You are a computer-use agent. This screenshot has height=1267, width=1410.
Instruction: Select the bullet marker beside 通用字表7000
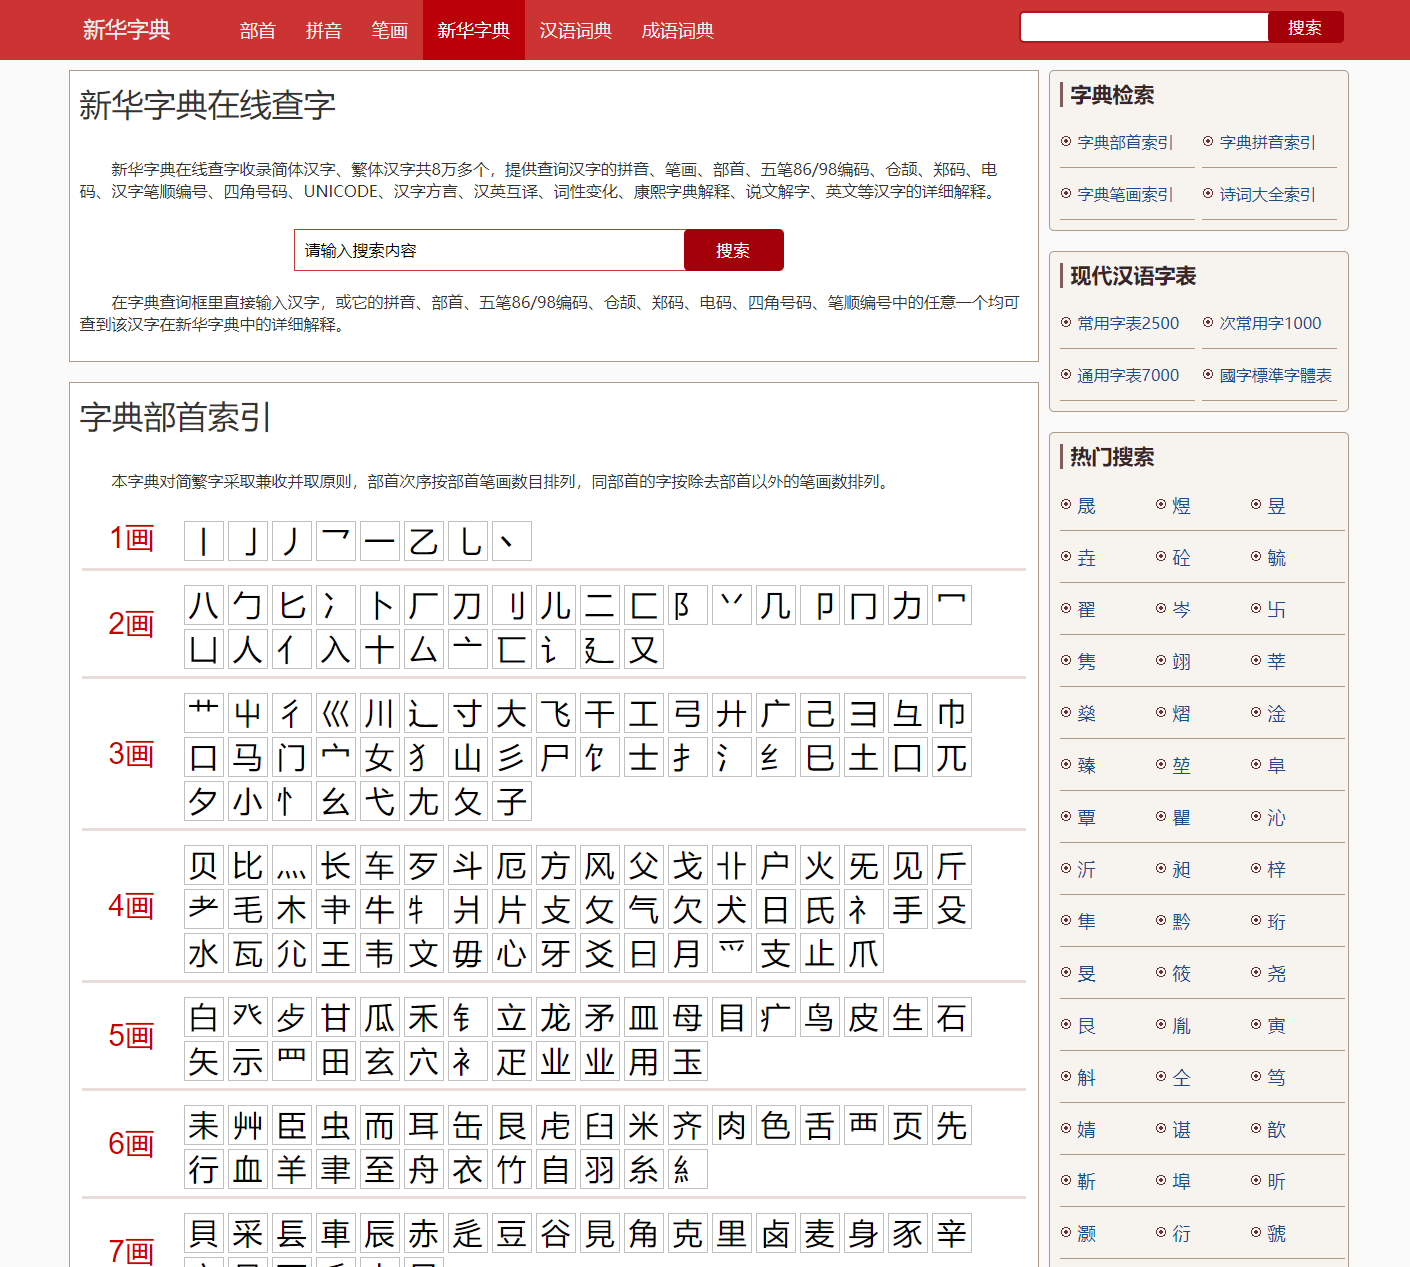[x=1066, y=374]
